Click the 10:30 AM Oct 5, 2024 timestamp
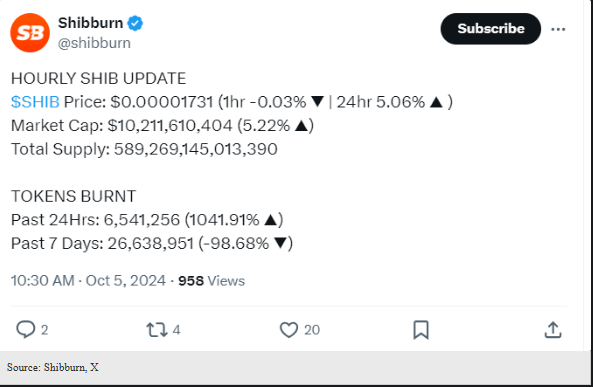593x387 pixels. click(x=88, y=281)
